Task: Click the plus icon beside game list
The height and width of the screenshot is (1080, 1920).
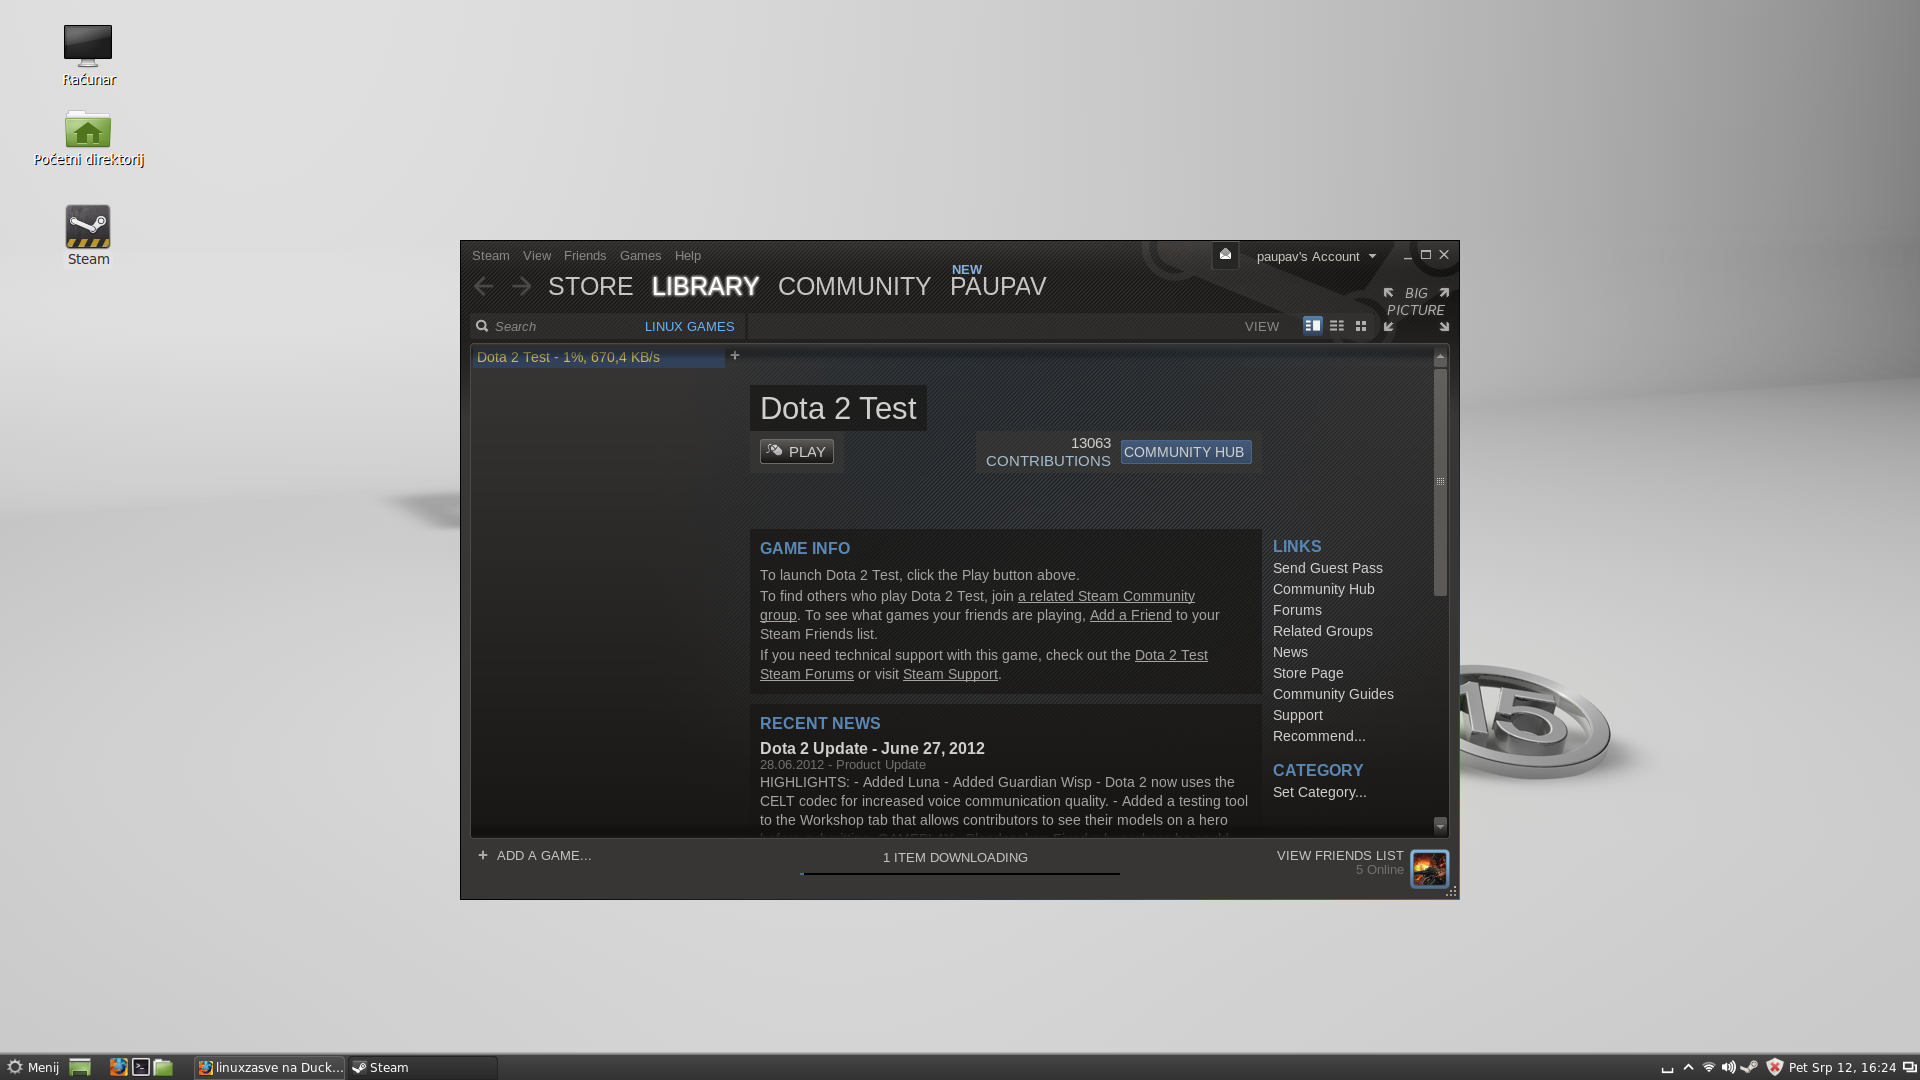Action: [735, 356]
